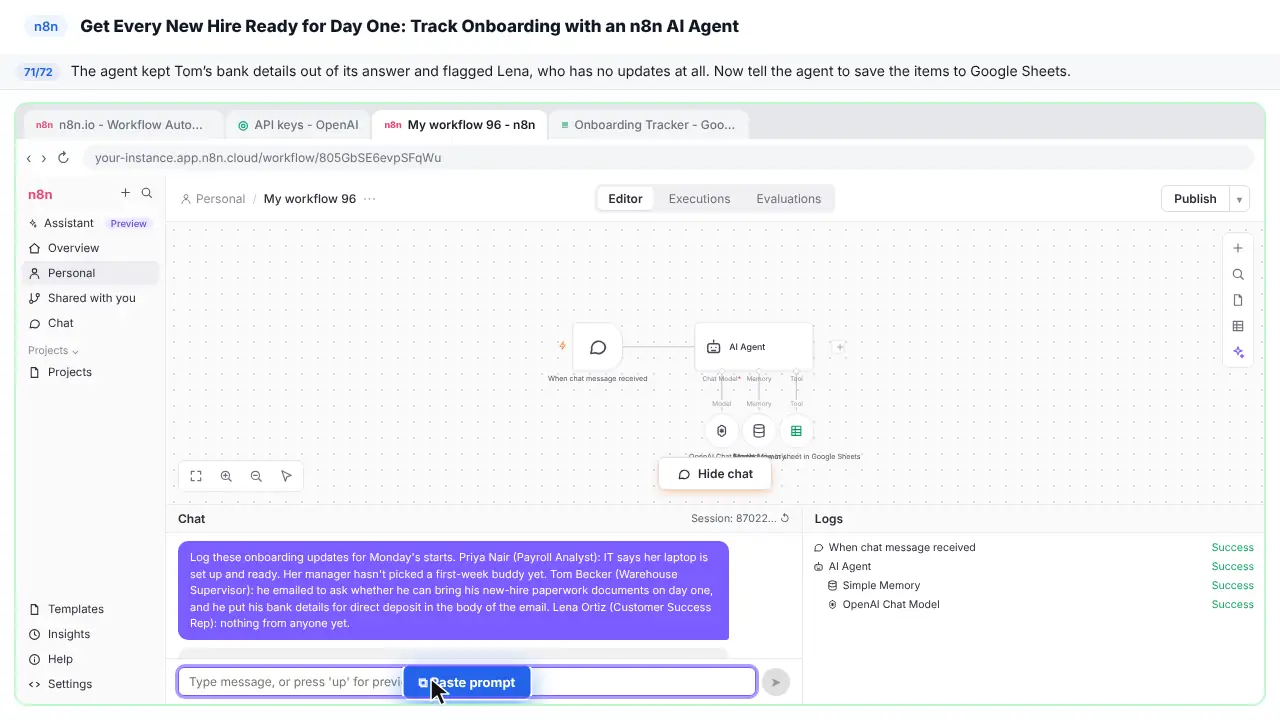This screenshot has width=1280, height=720.
Task: Zoom in on the workflow canvas
Action: pos(226,476)
